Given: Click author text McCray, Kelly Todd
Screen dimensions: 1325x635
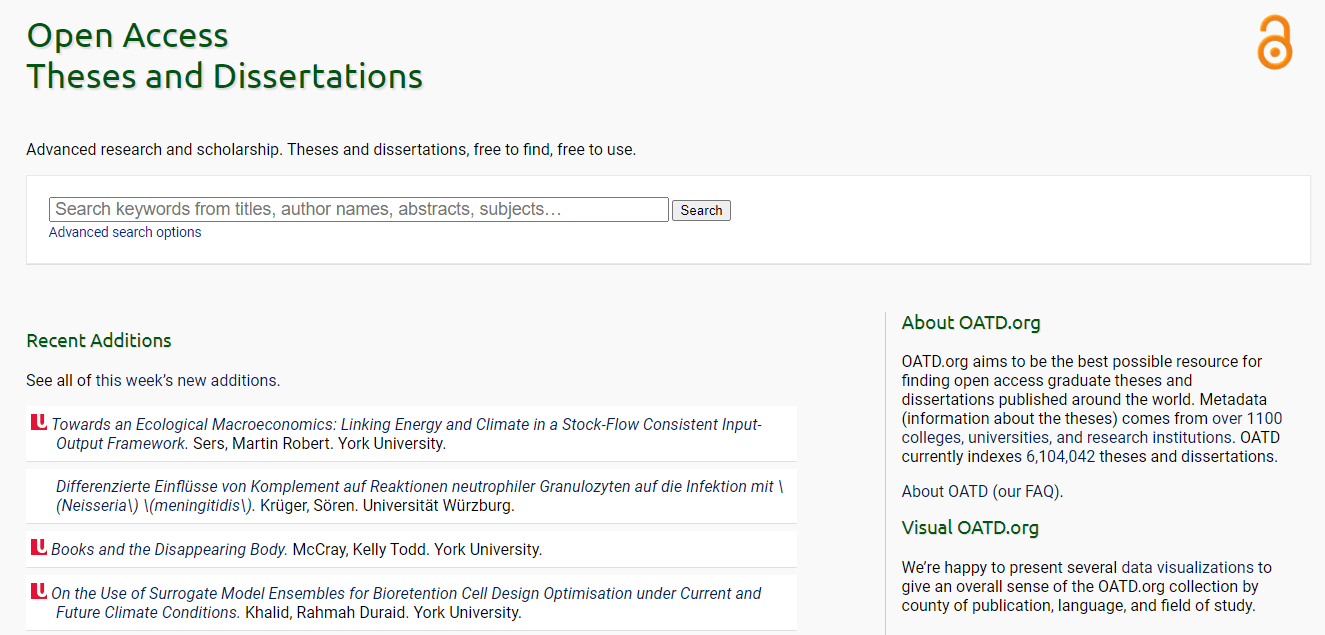Looking at the screenshot, I should (x=361, y=549).
